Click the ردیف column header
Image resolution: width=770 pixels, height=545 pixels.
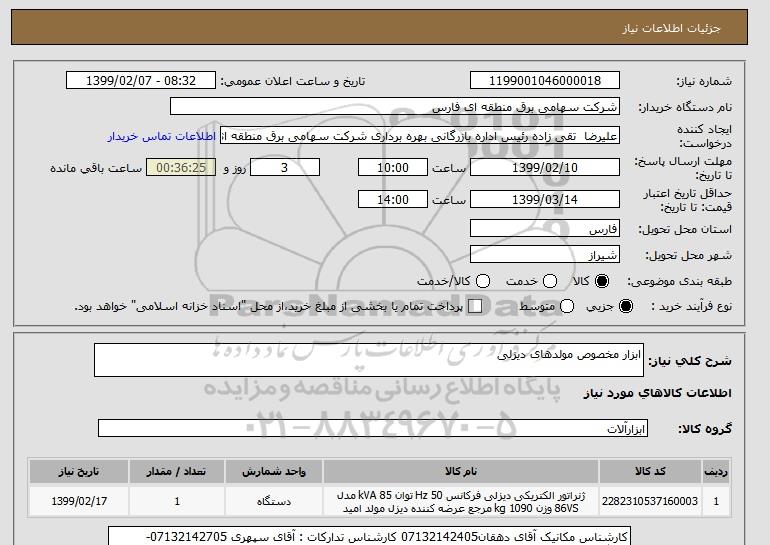(716, 471)
